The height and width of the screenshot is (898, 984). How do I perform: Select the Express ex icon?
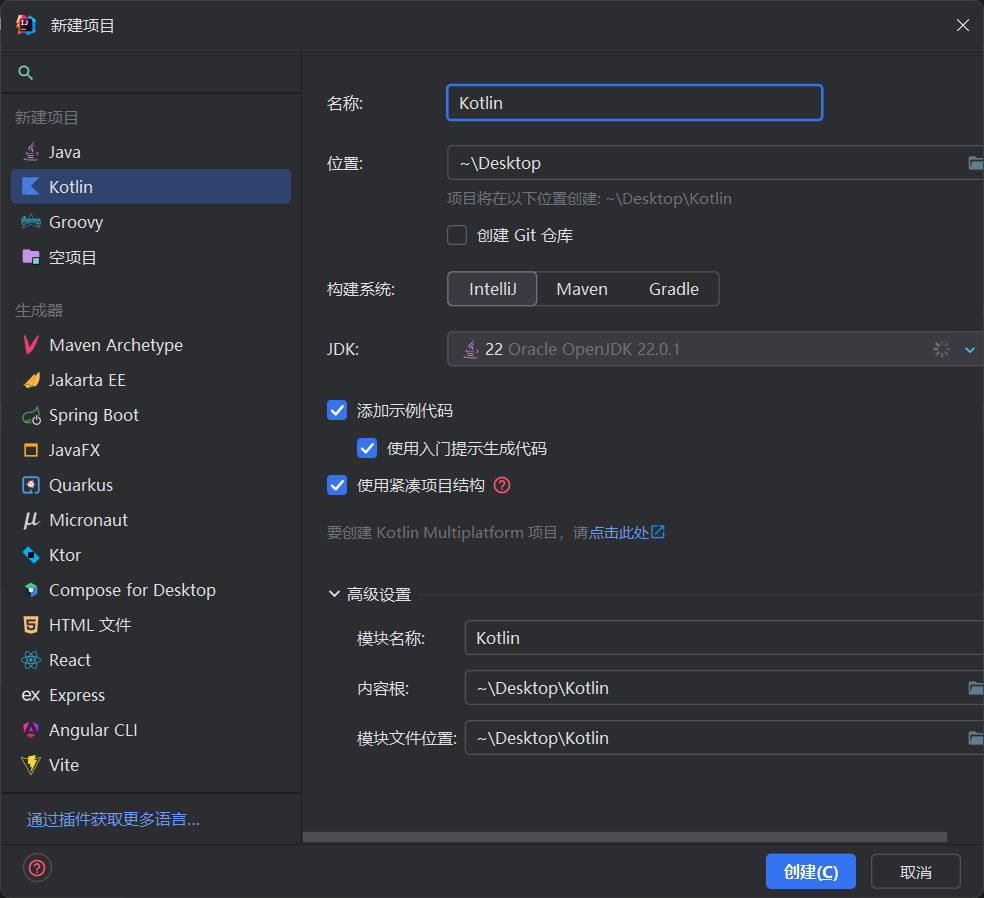point(31,695)
